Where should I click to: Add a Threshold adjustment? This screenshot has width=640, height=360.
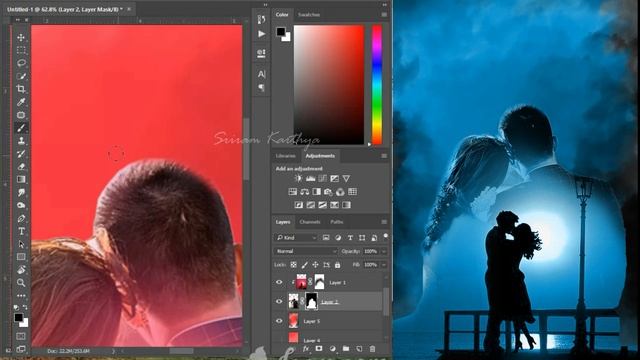tap(322, 205)
